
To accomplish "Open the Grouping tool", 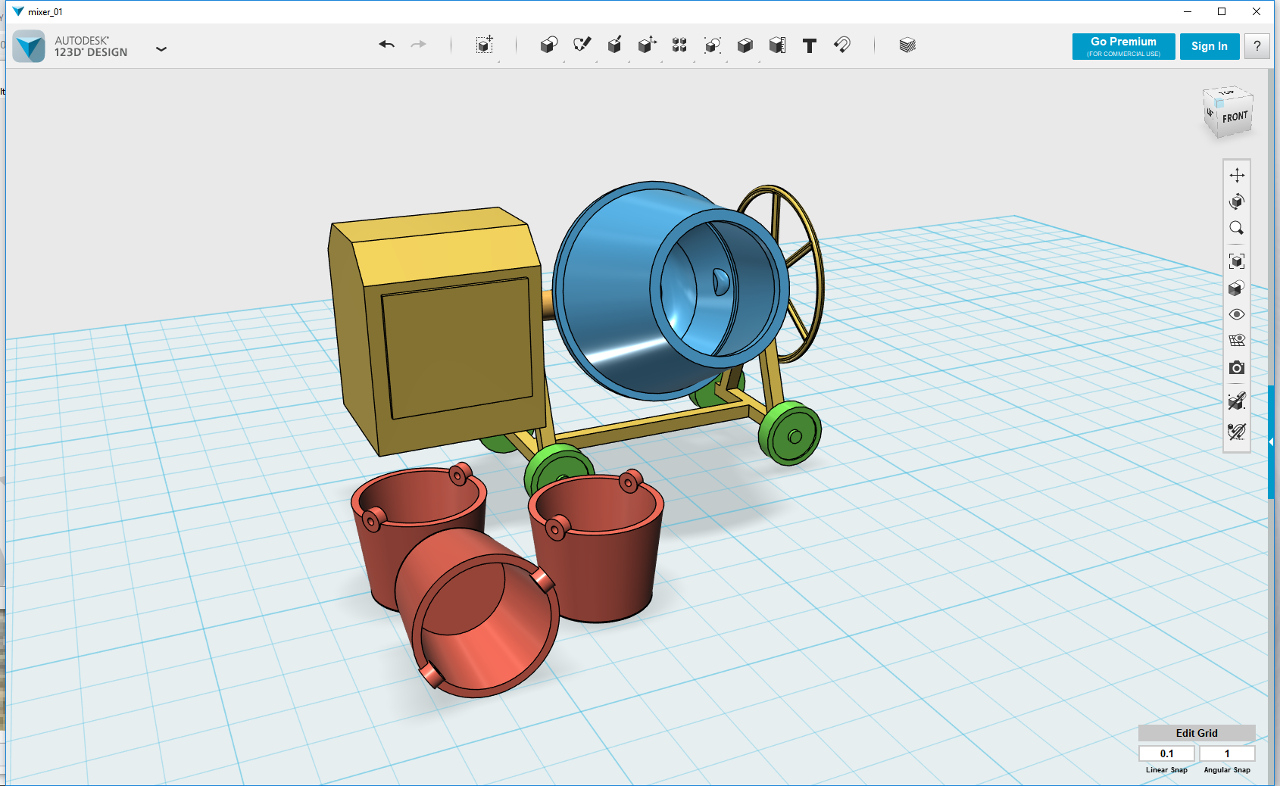I will pyautogui.click(x=712, y=45).
